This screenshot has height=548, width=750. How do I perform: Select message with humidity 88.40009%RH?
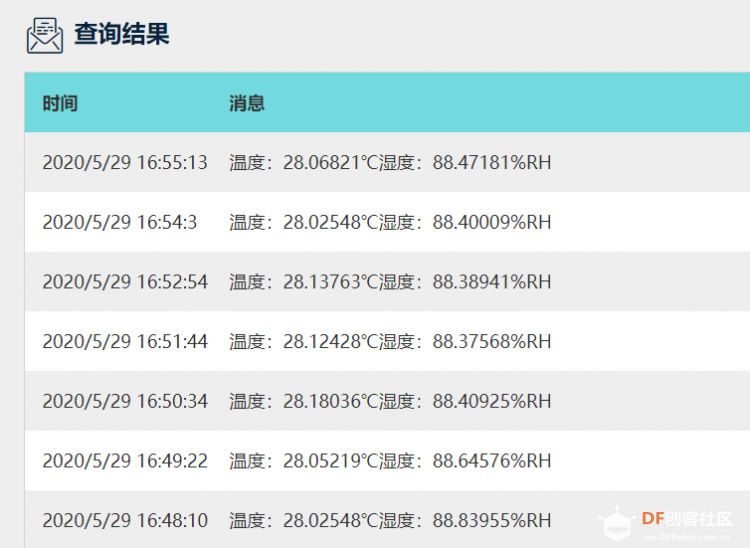[390, 222]
